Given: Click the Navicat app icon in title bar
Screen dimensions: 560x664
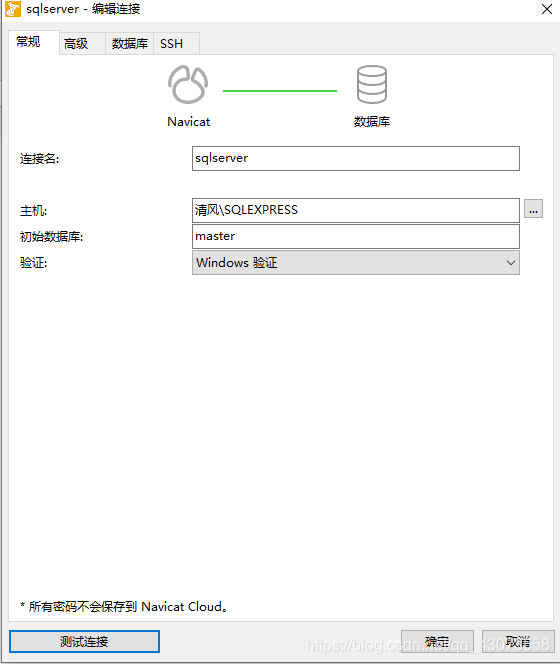Looking at the screenshot, I should click(13, 9).
